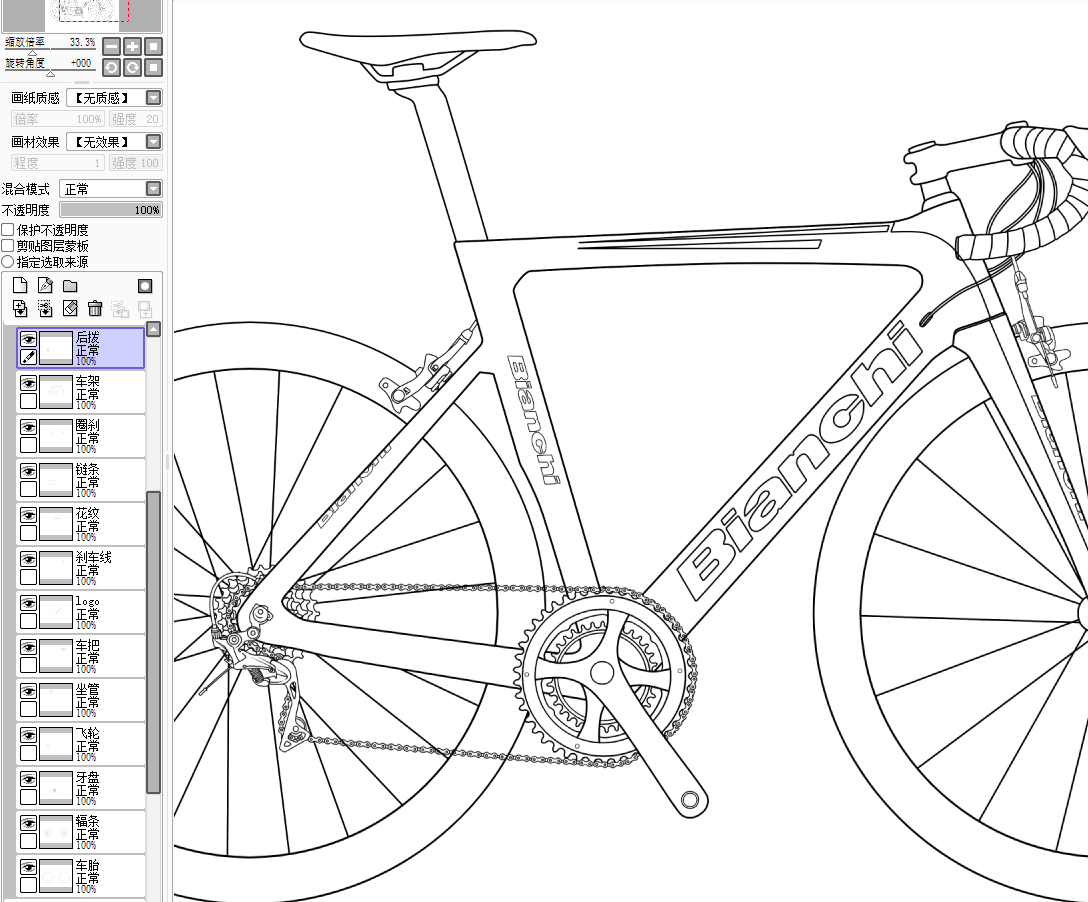1088x902 pixels.
Task: Enable the 保护不透明度 checkbox
Action: [x=8, y=230]
